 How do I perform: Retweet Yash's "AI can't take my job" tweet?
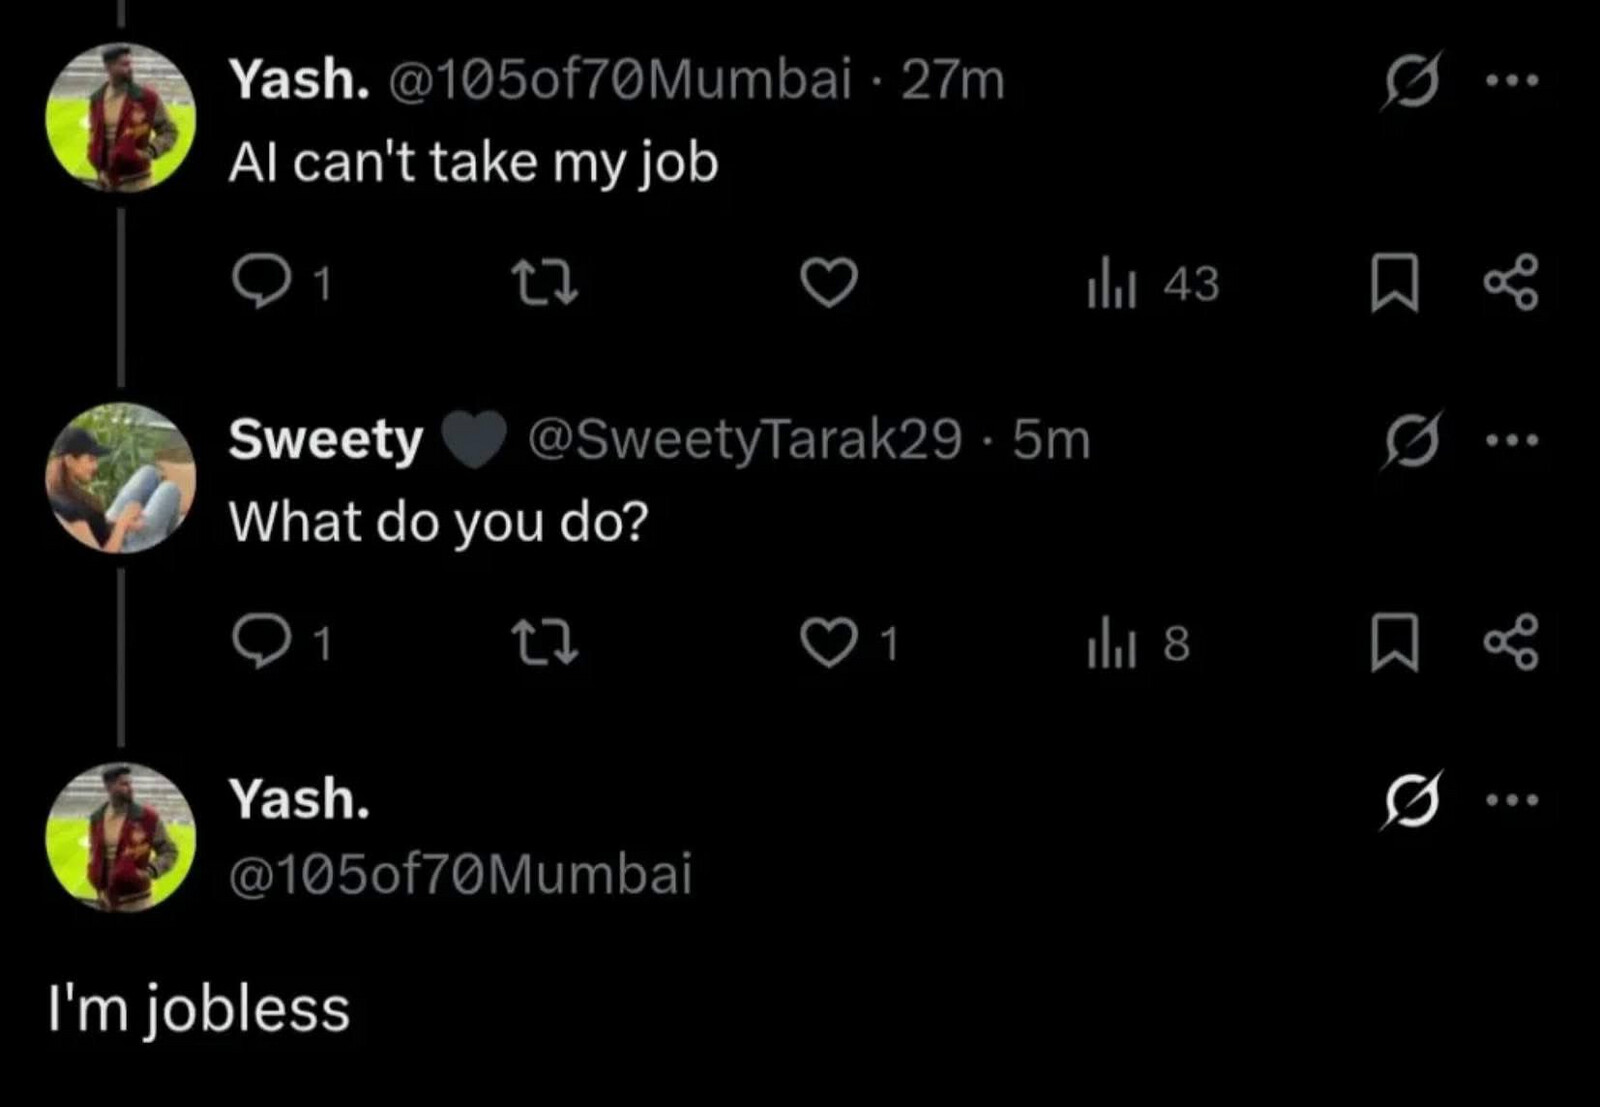click(x=544, y=283)
